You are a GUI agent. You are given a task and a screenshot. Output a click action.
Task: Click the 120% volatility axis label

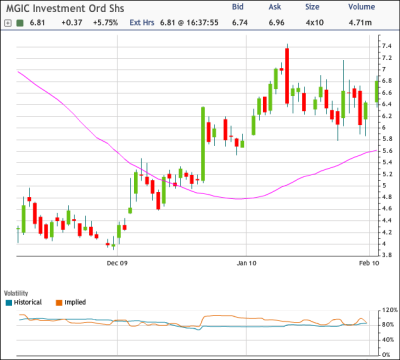(x=390, y=310)
